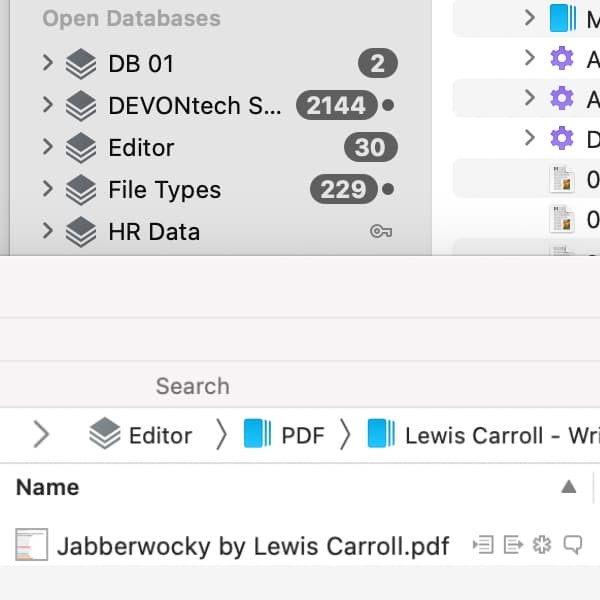Click the PDF group icon in path bar

click(258, 433)
